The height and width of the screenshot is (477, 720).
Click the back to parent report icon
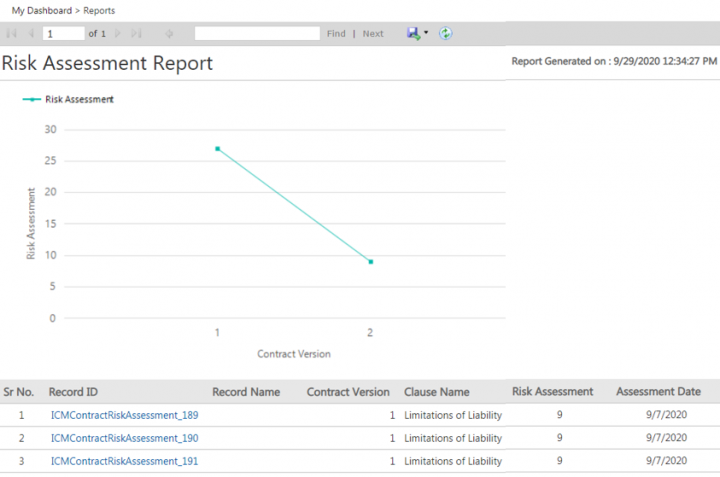169,34
